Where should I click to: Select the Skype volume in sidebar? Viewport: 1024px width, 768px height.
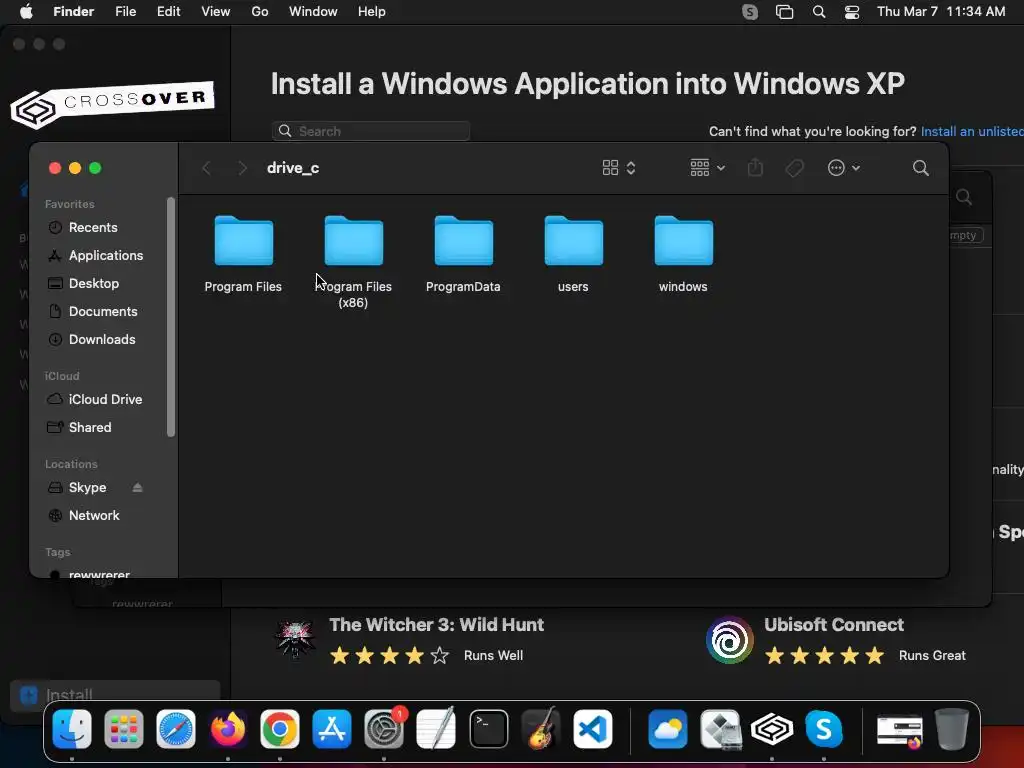[x=87, y=488]
